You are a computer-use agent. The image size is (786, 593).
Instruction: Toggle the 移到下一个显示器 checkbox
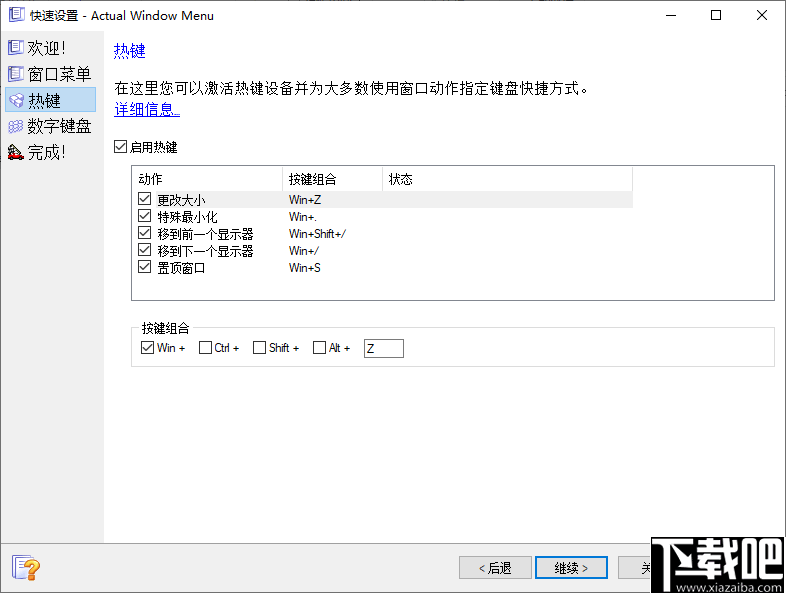point(144,250)
